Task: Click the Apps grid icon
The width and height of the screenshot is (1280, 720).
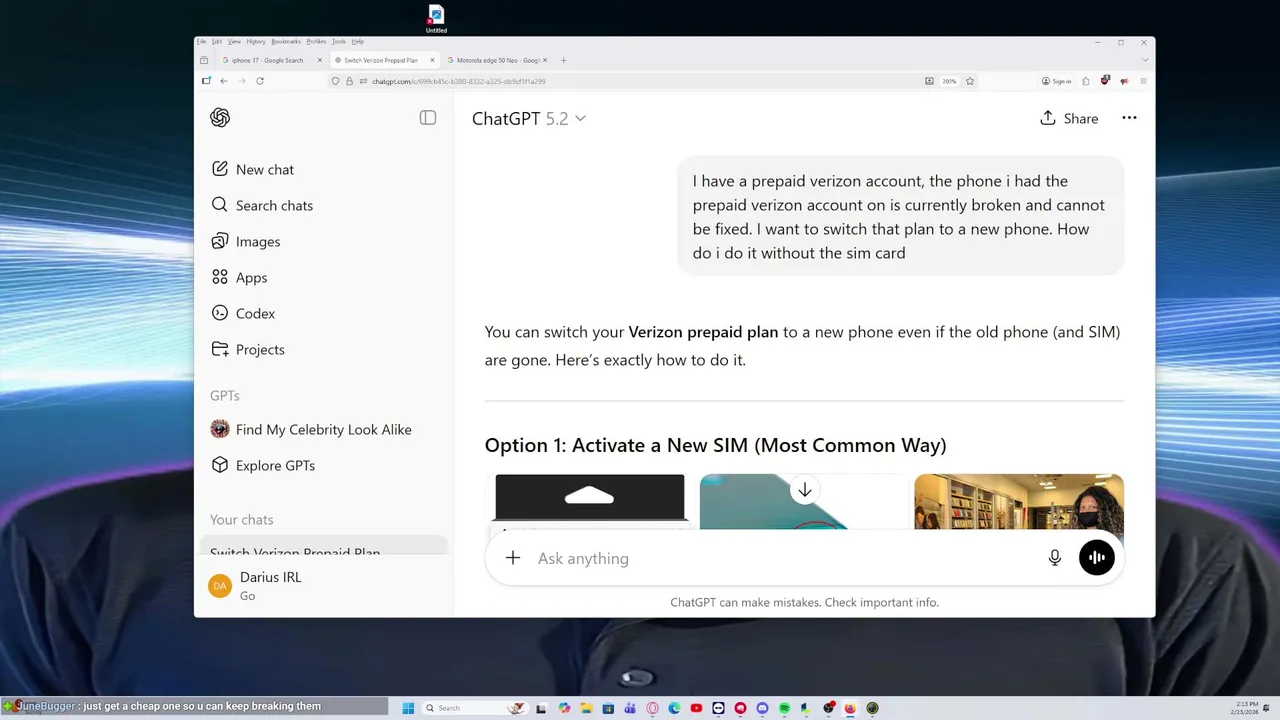Action: [x=220, y=277]
